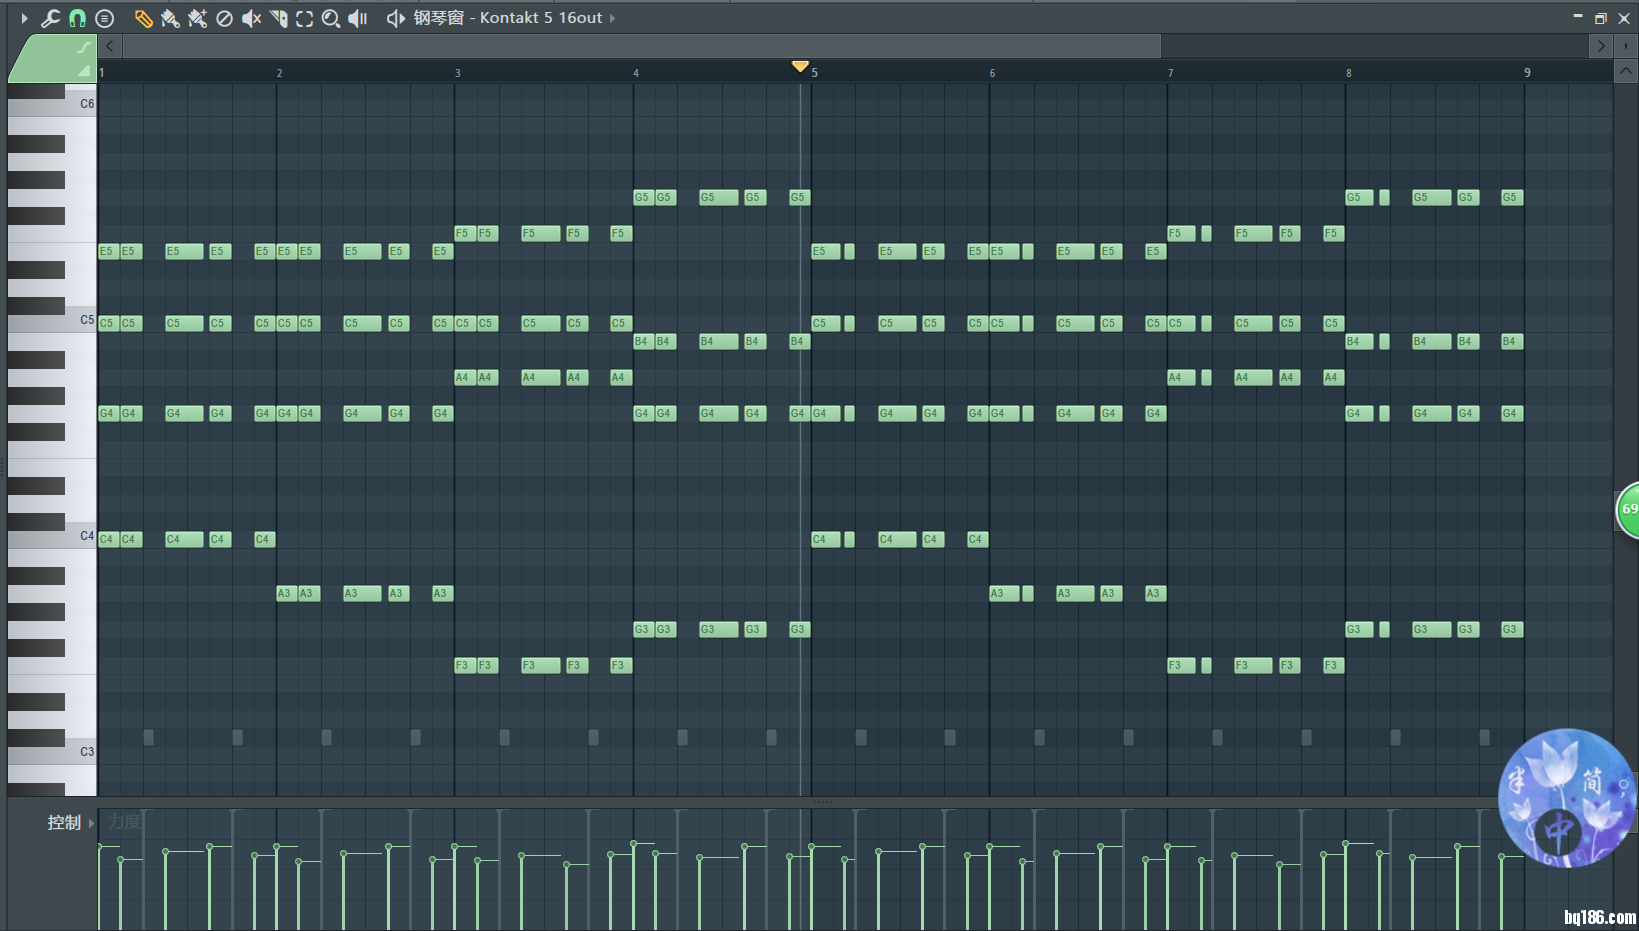Click the C5 piano key
Screen dimensions: 1639x931
52,321
